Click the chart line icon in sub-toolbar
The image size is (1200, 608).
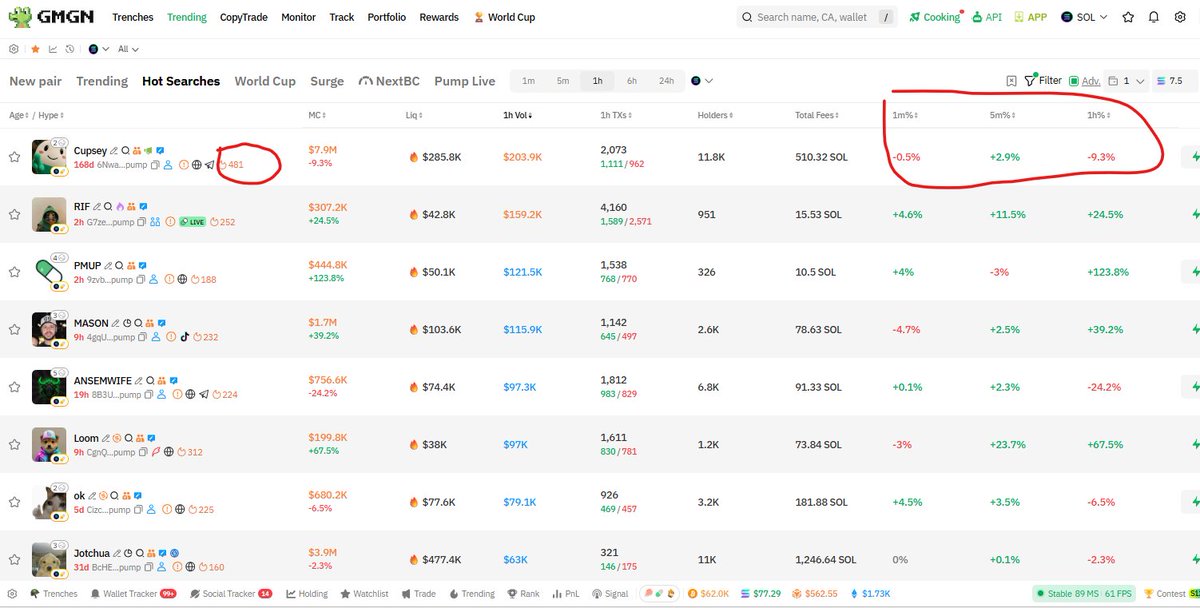[53, 48]
